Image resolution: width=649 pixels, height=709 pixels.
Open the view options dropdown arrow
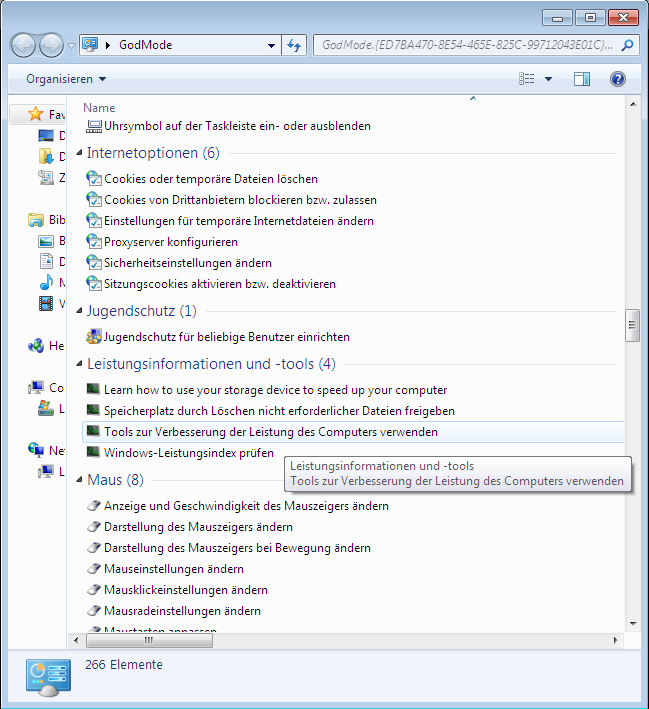[548, 79]
